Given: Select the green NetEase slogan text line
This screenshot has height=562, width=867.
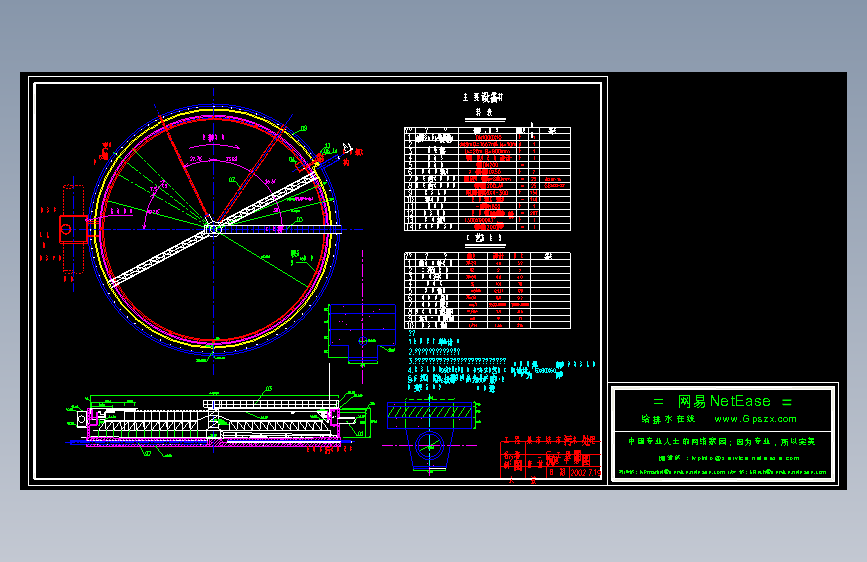Looking at the screenshot, I should [x=722, y=441].
